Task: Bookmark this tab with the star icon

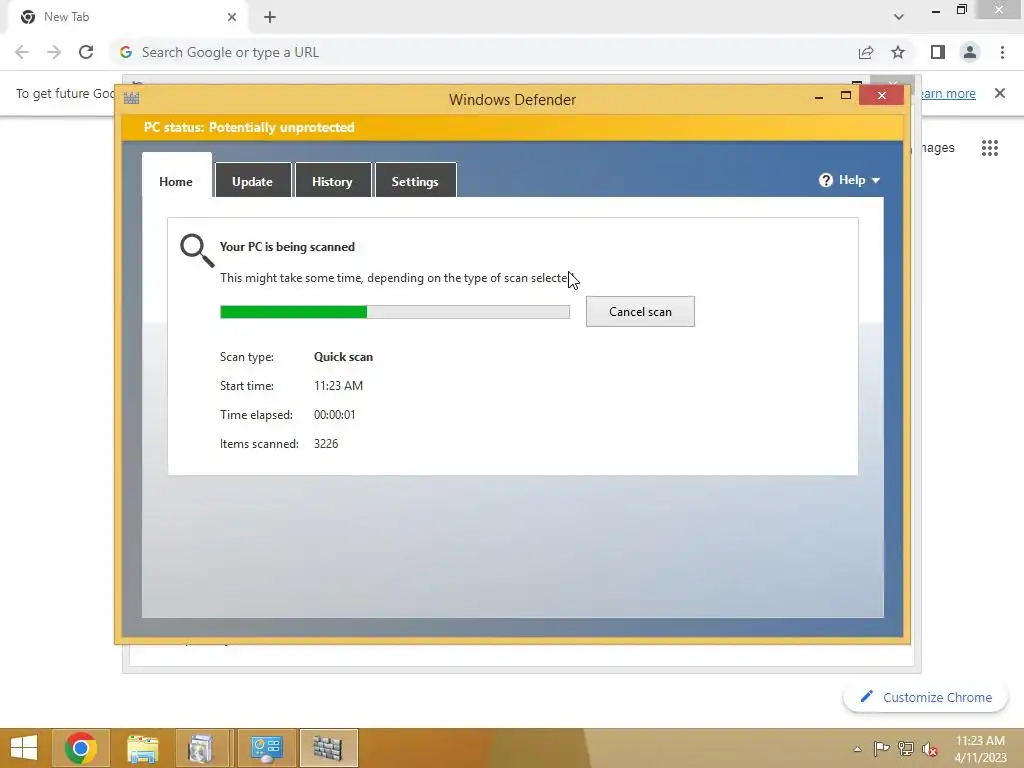Action: pos(898,52)
